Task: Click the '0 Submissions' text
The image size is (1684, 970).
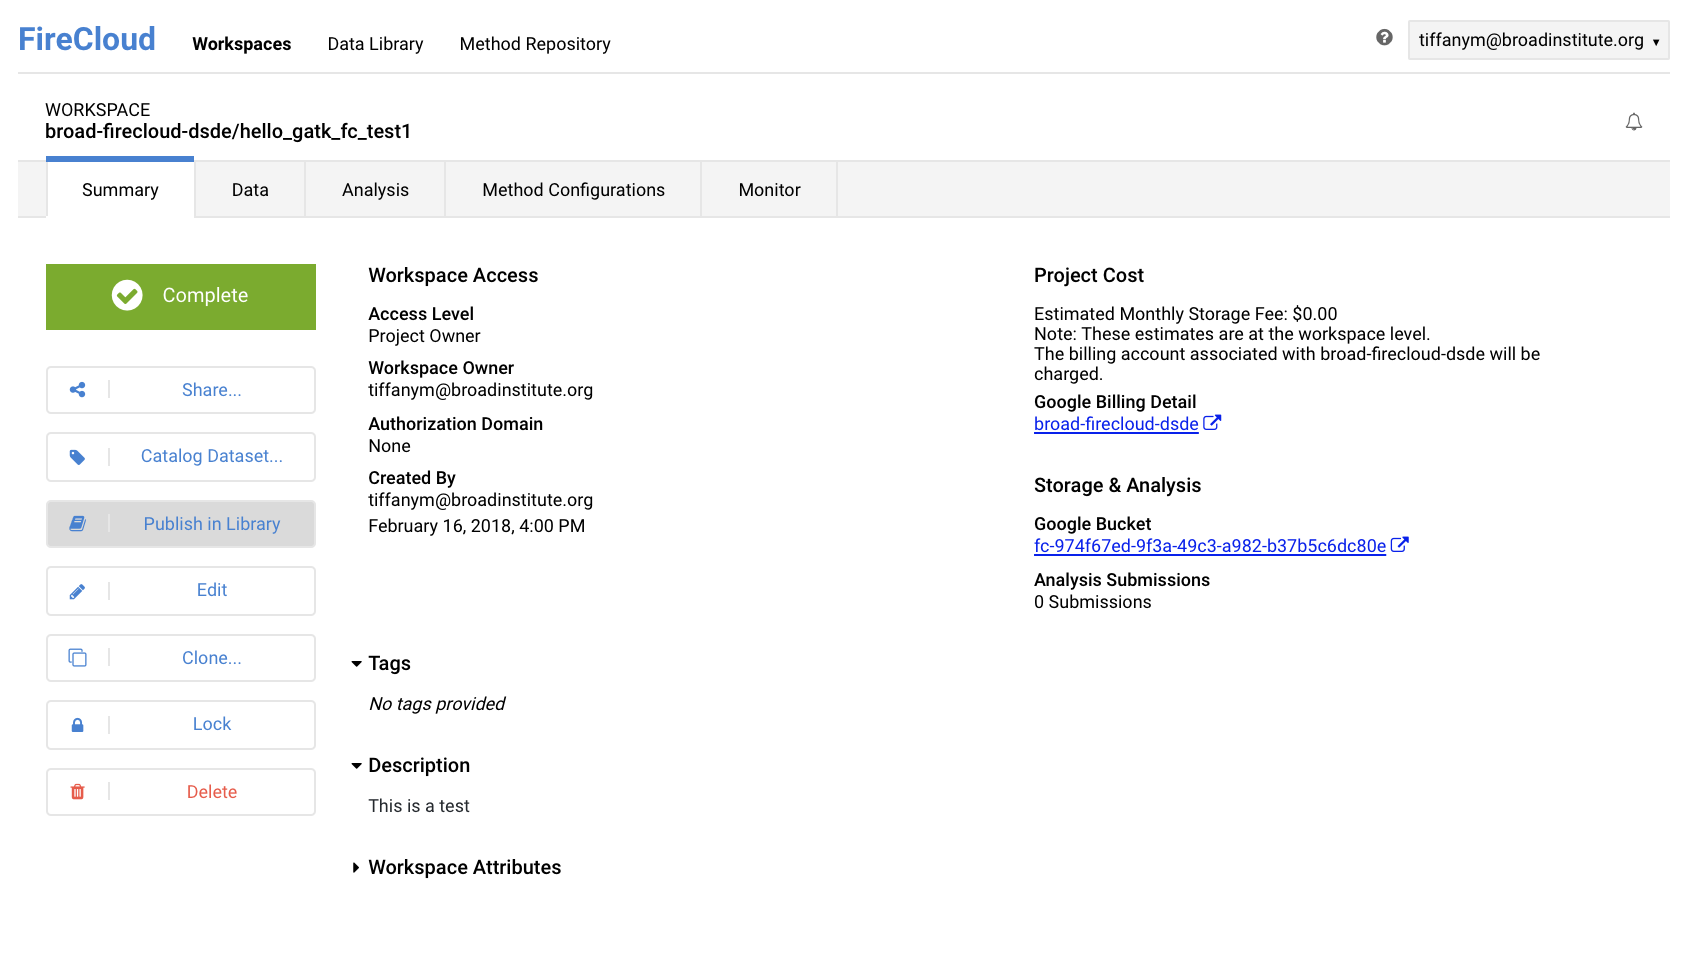Action: click(x=1093, y=602)
